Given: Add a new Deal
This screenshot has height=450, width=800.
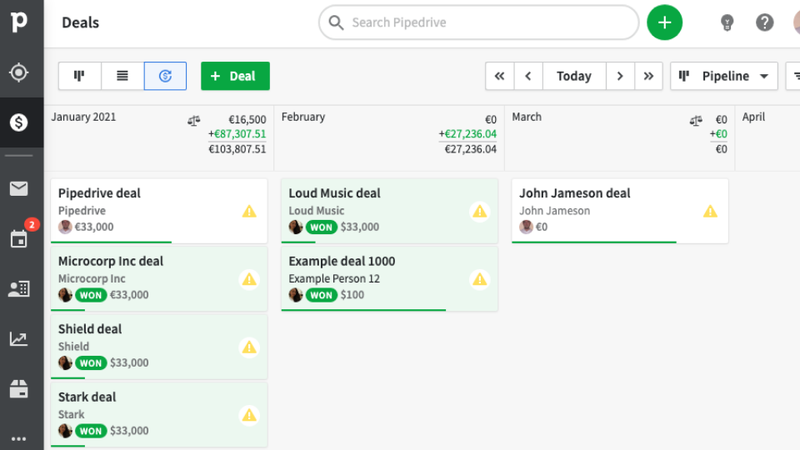Looking at the screenshot, I should pyautogui.click(x=235, y=76).
